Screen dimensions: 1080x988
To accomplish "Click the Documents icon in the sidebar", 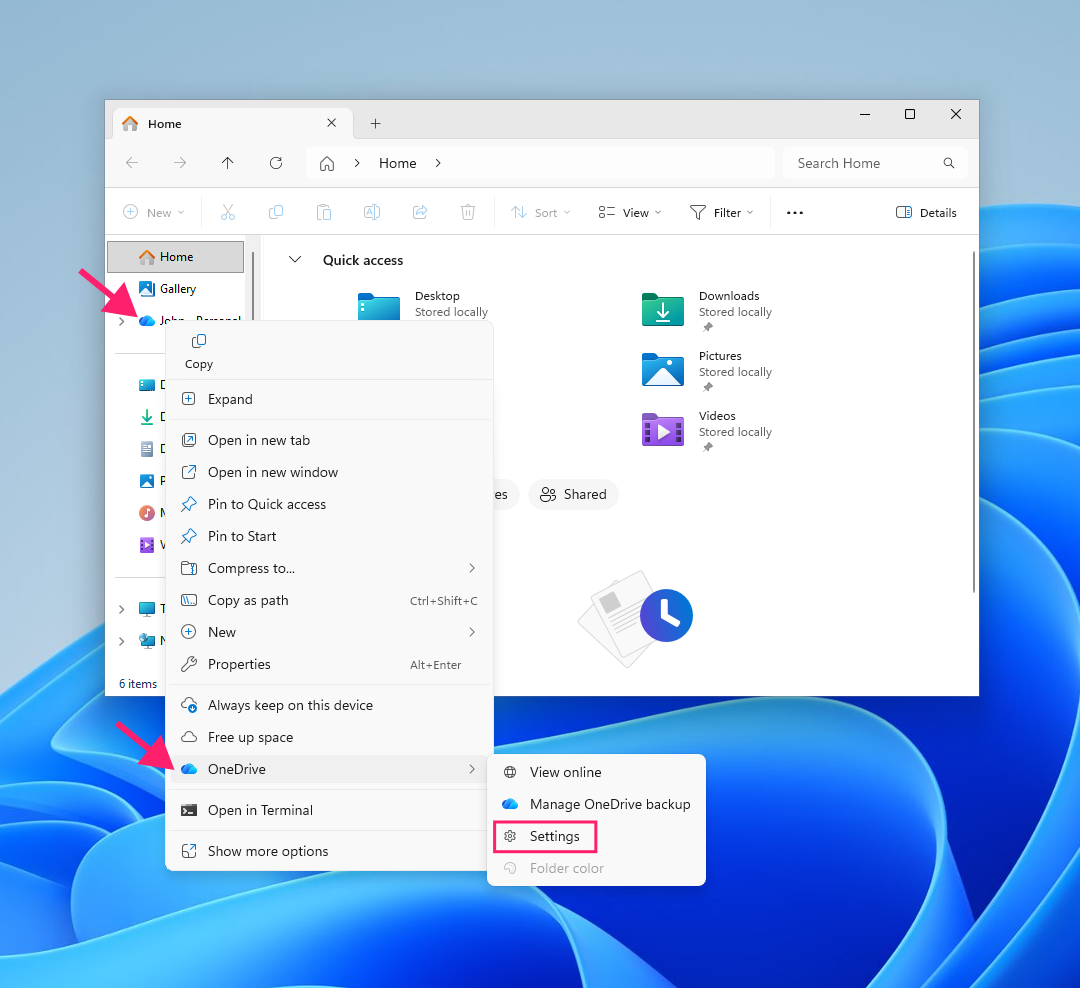I will pos(147,449).
